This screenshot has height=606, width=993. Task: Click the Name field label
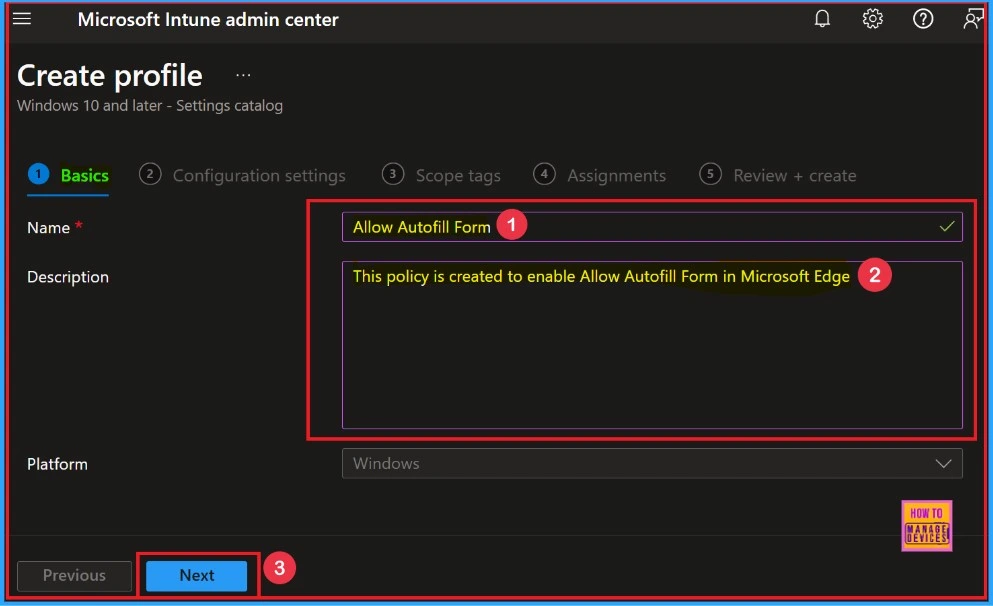tap(49, 227)
